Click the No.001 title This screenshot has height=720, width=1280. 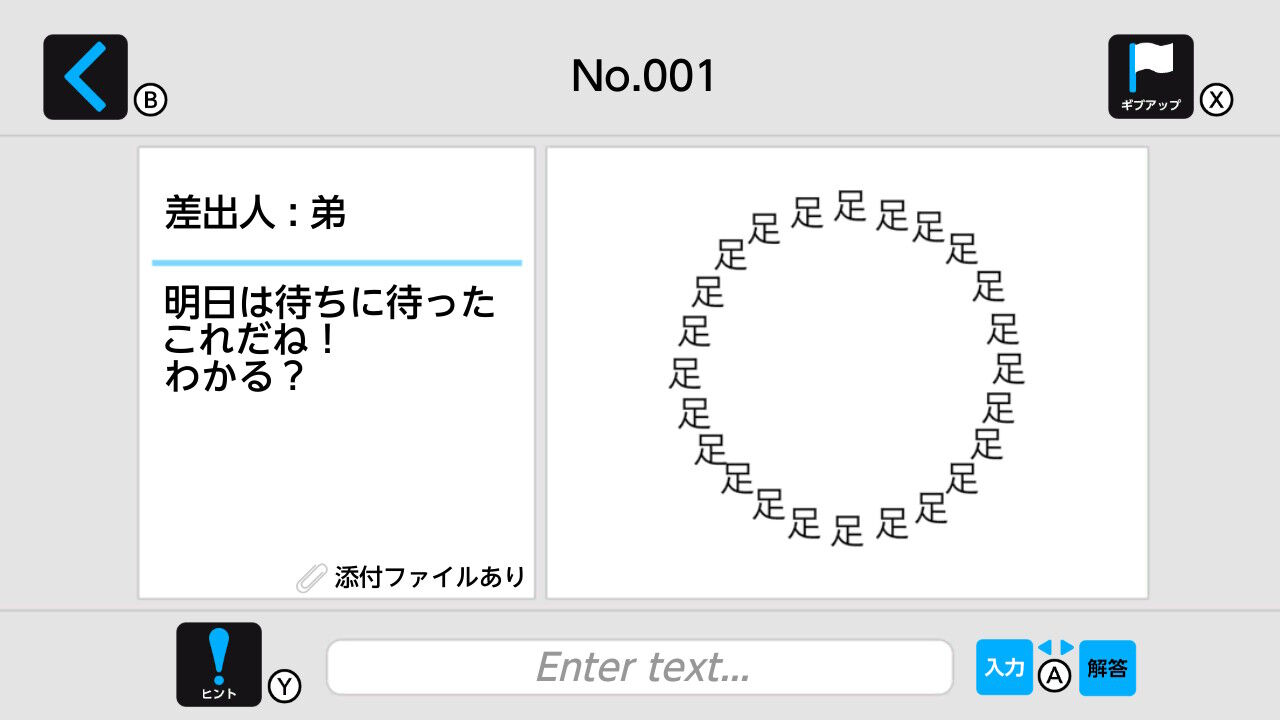tap(640, 74)
